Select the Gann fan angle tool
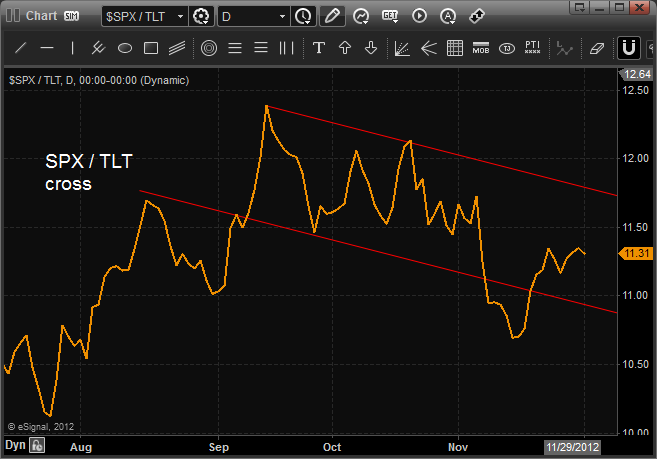The width and height of the screenshot is (657, 459). tap(402, 48)
